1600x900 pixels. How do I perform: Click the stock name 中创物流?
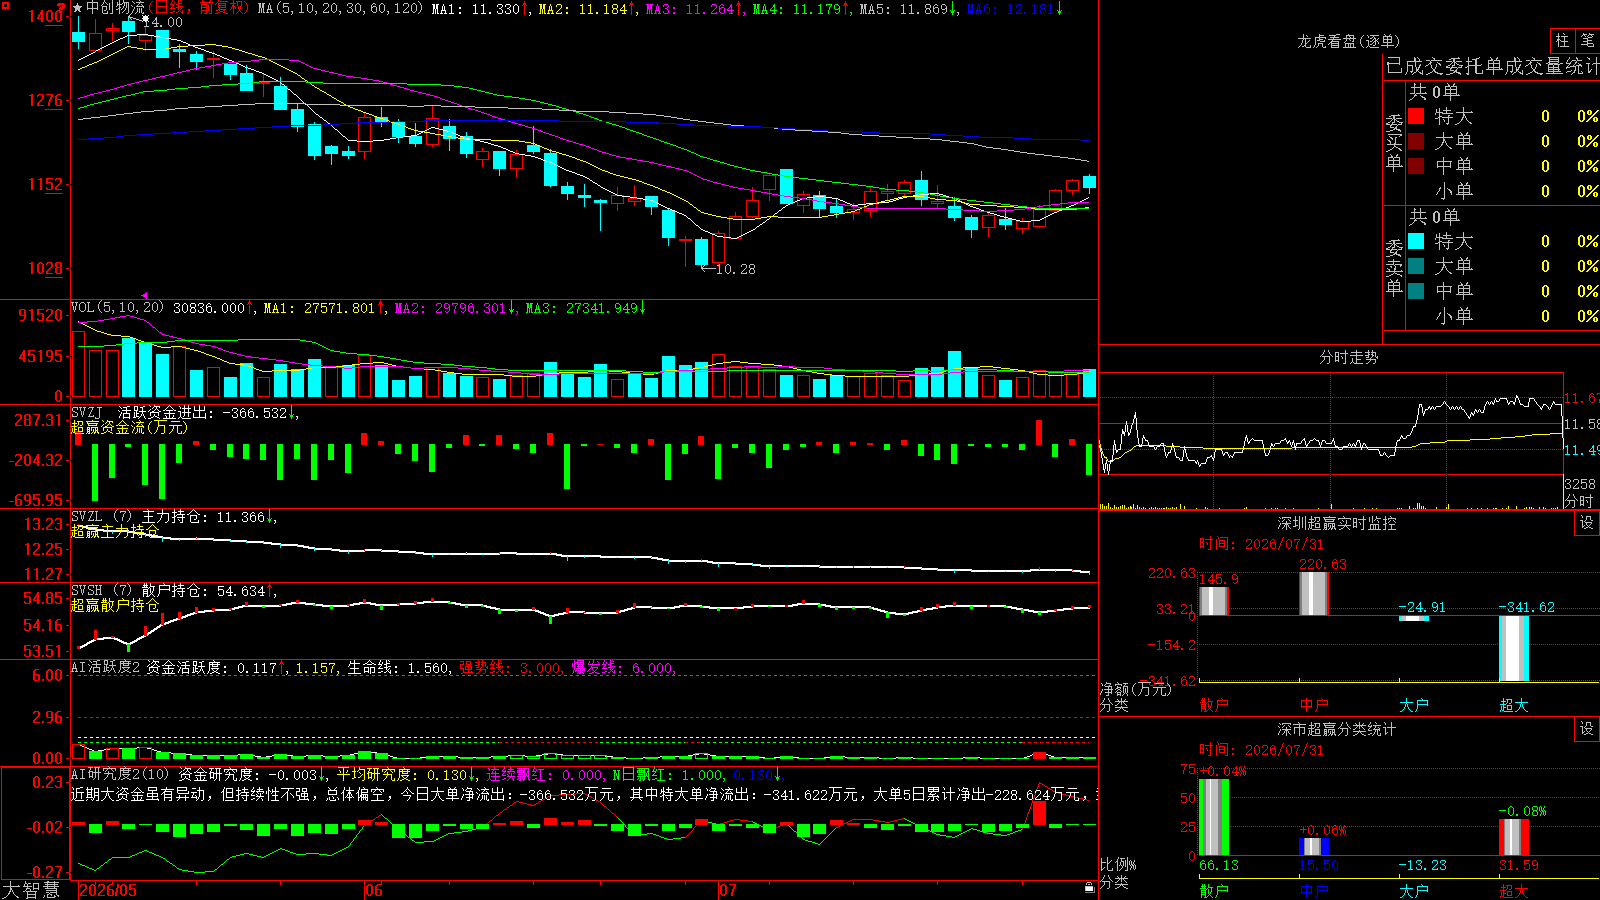pos(115,8)
